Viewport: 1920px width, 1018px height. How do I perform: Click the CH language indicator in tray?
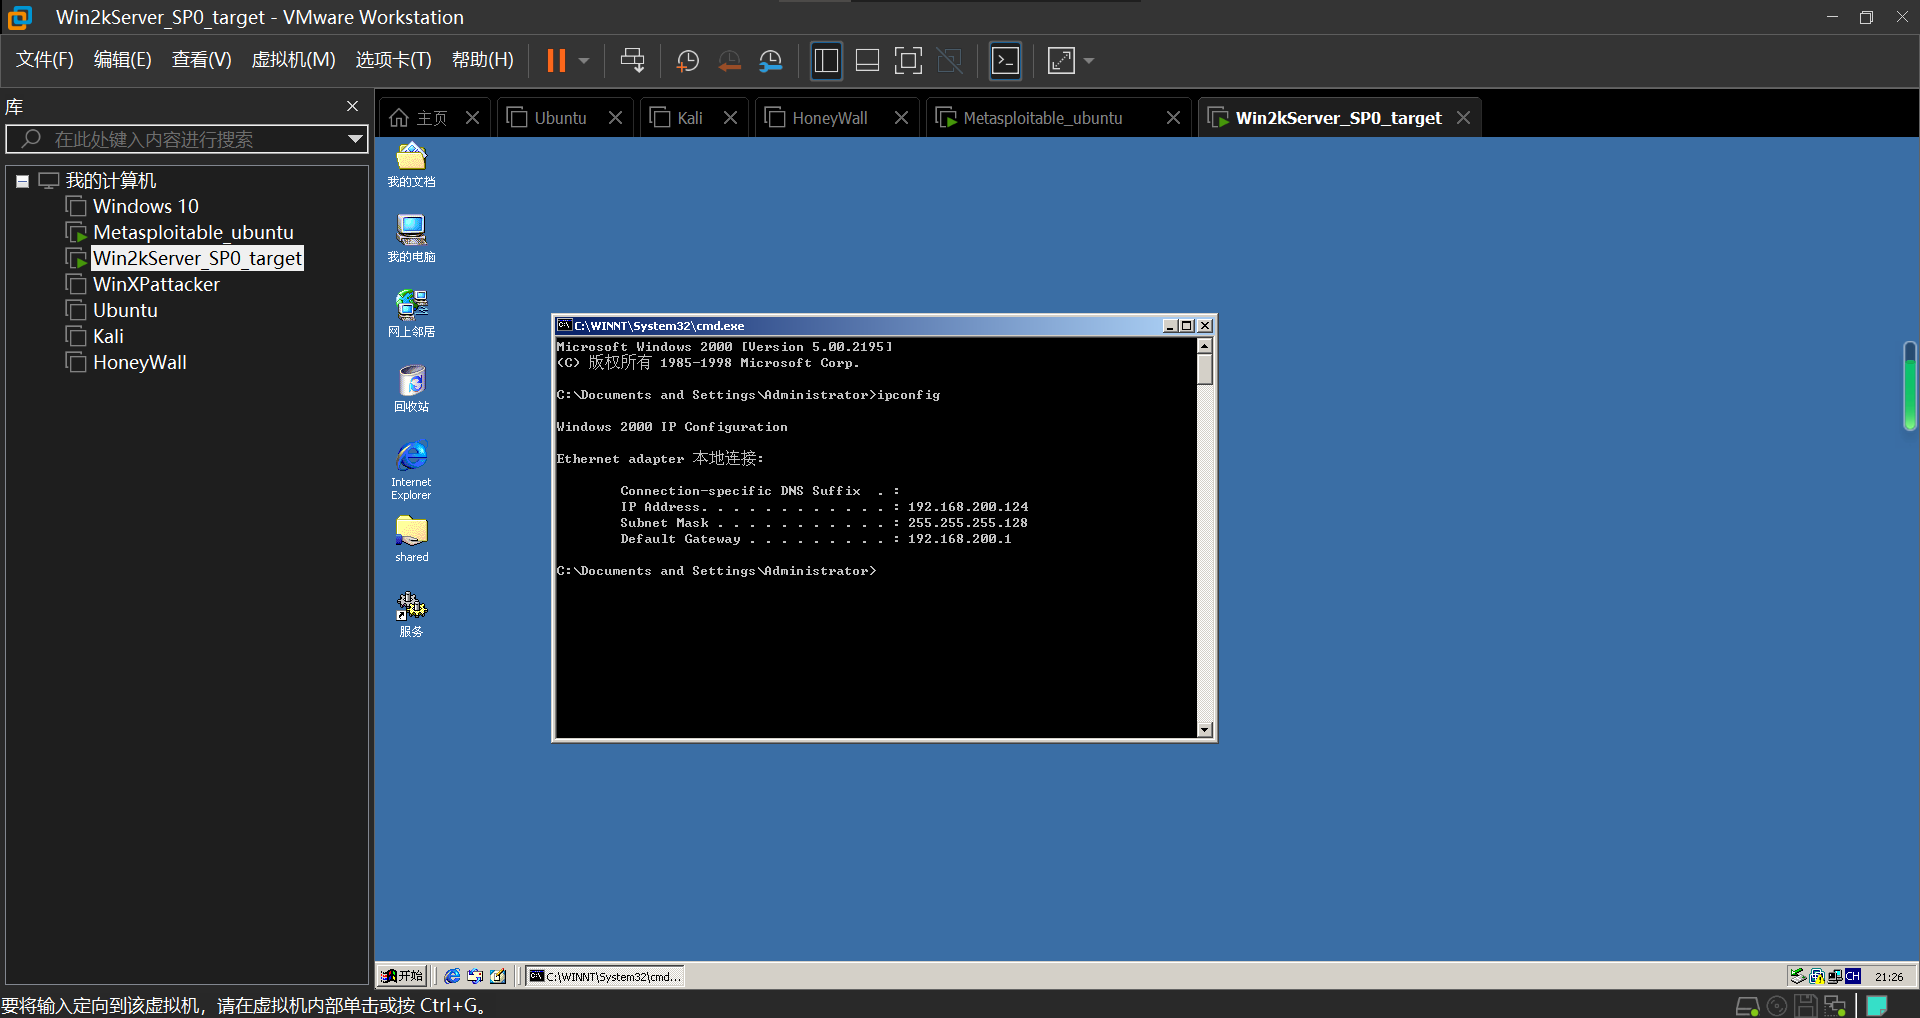point(1853,976)
